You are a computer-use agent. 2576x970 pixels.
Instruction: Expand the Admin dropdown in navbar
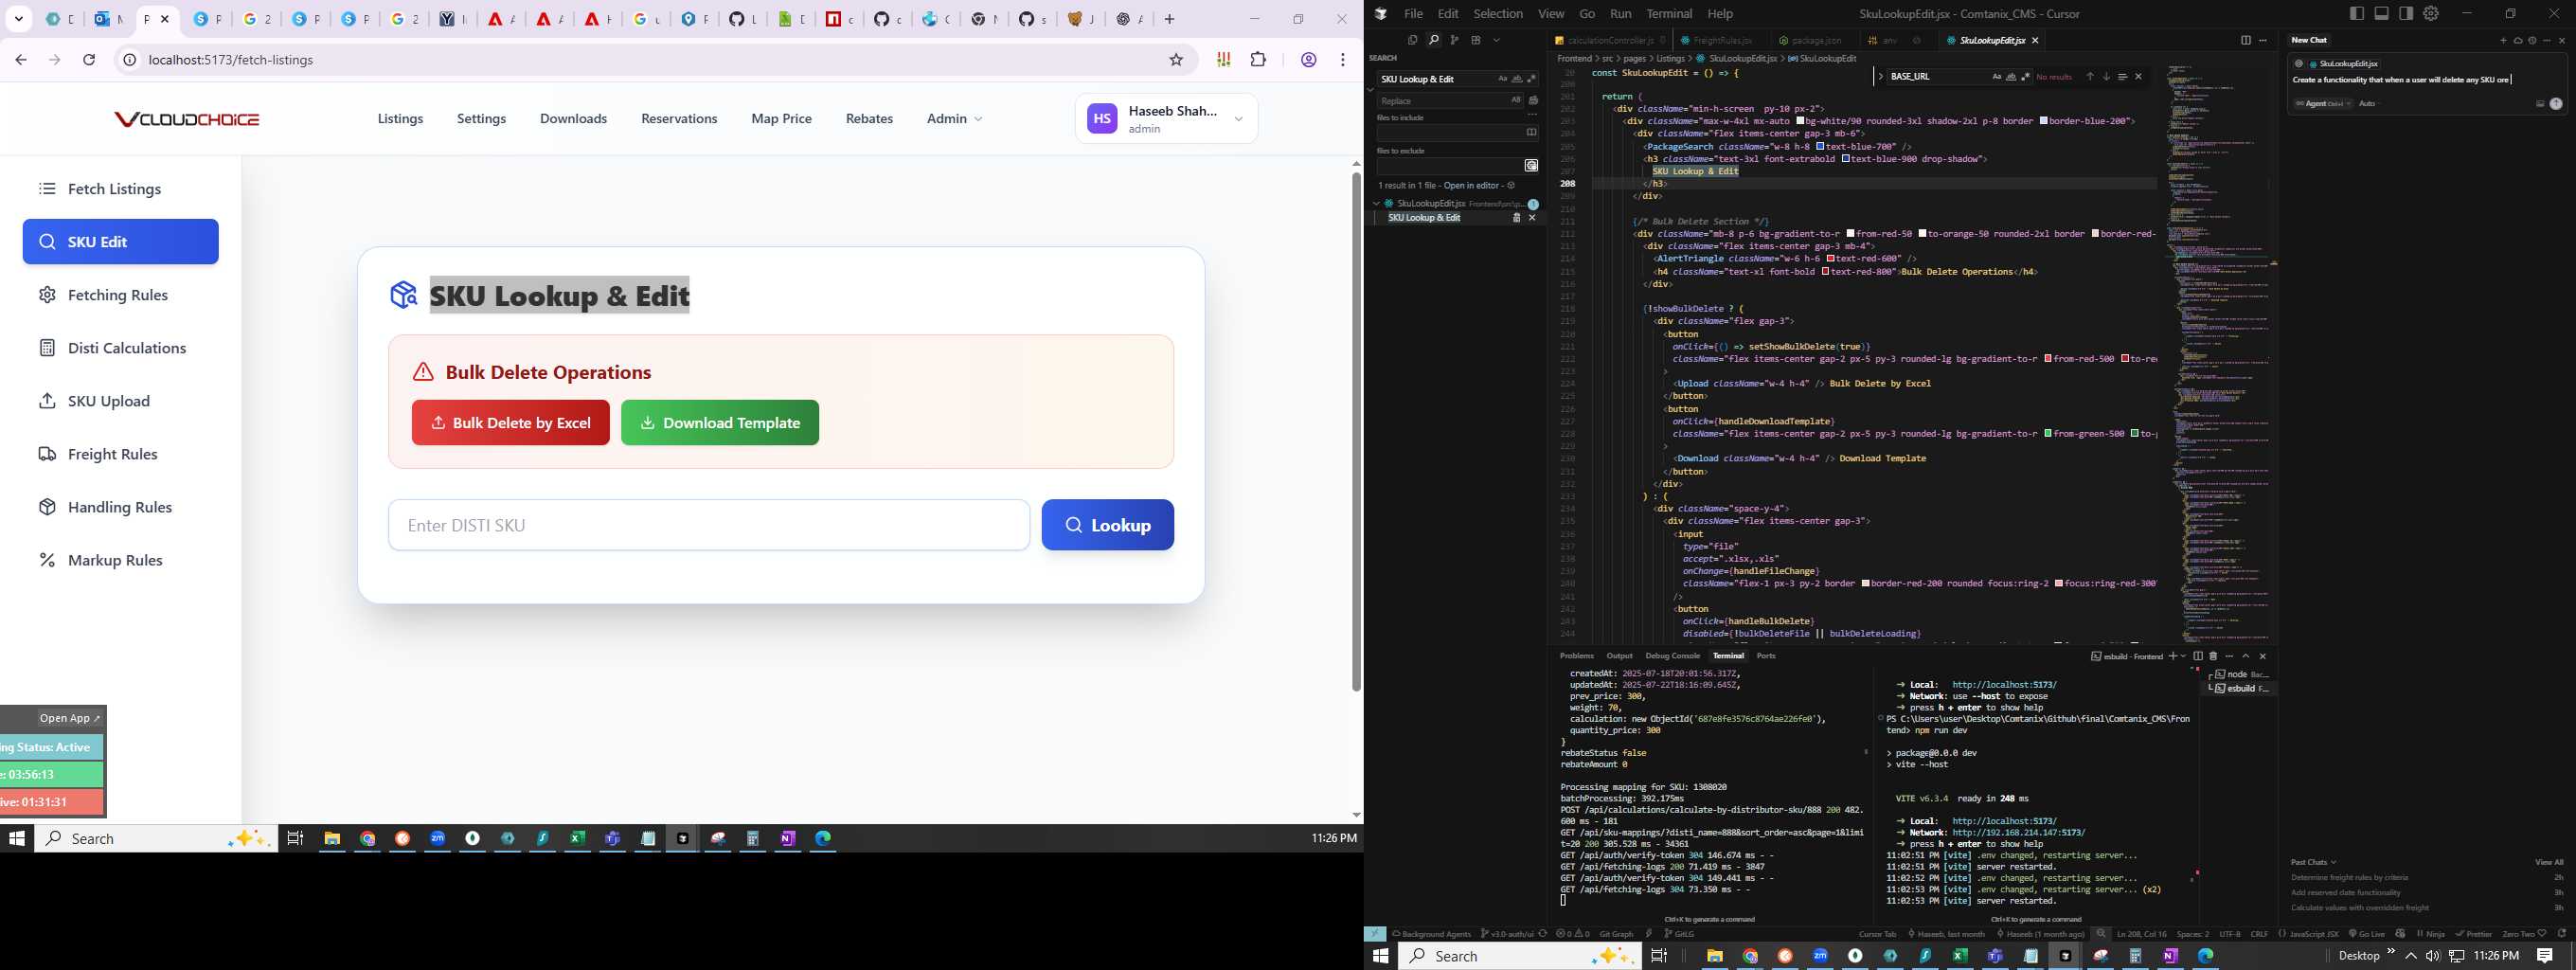[954, 118]
